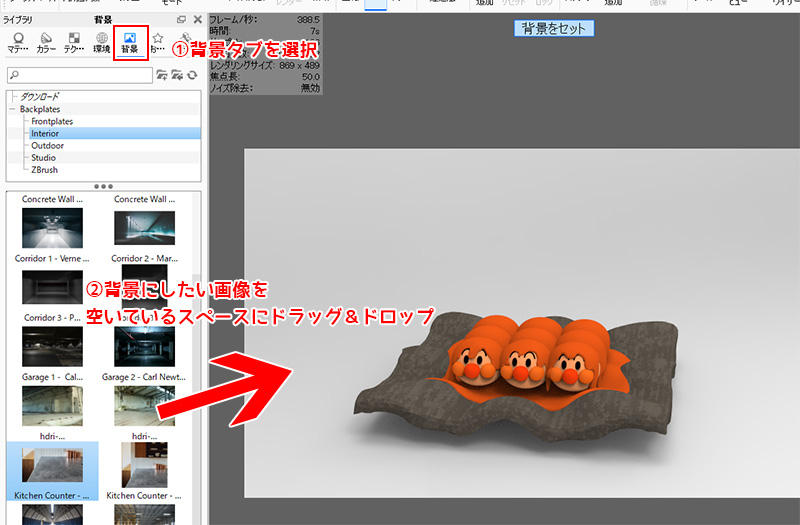Open the Outdoor backplates folder

tap(46, 145)
